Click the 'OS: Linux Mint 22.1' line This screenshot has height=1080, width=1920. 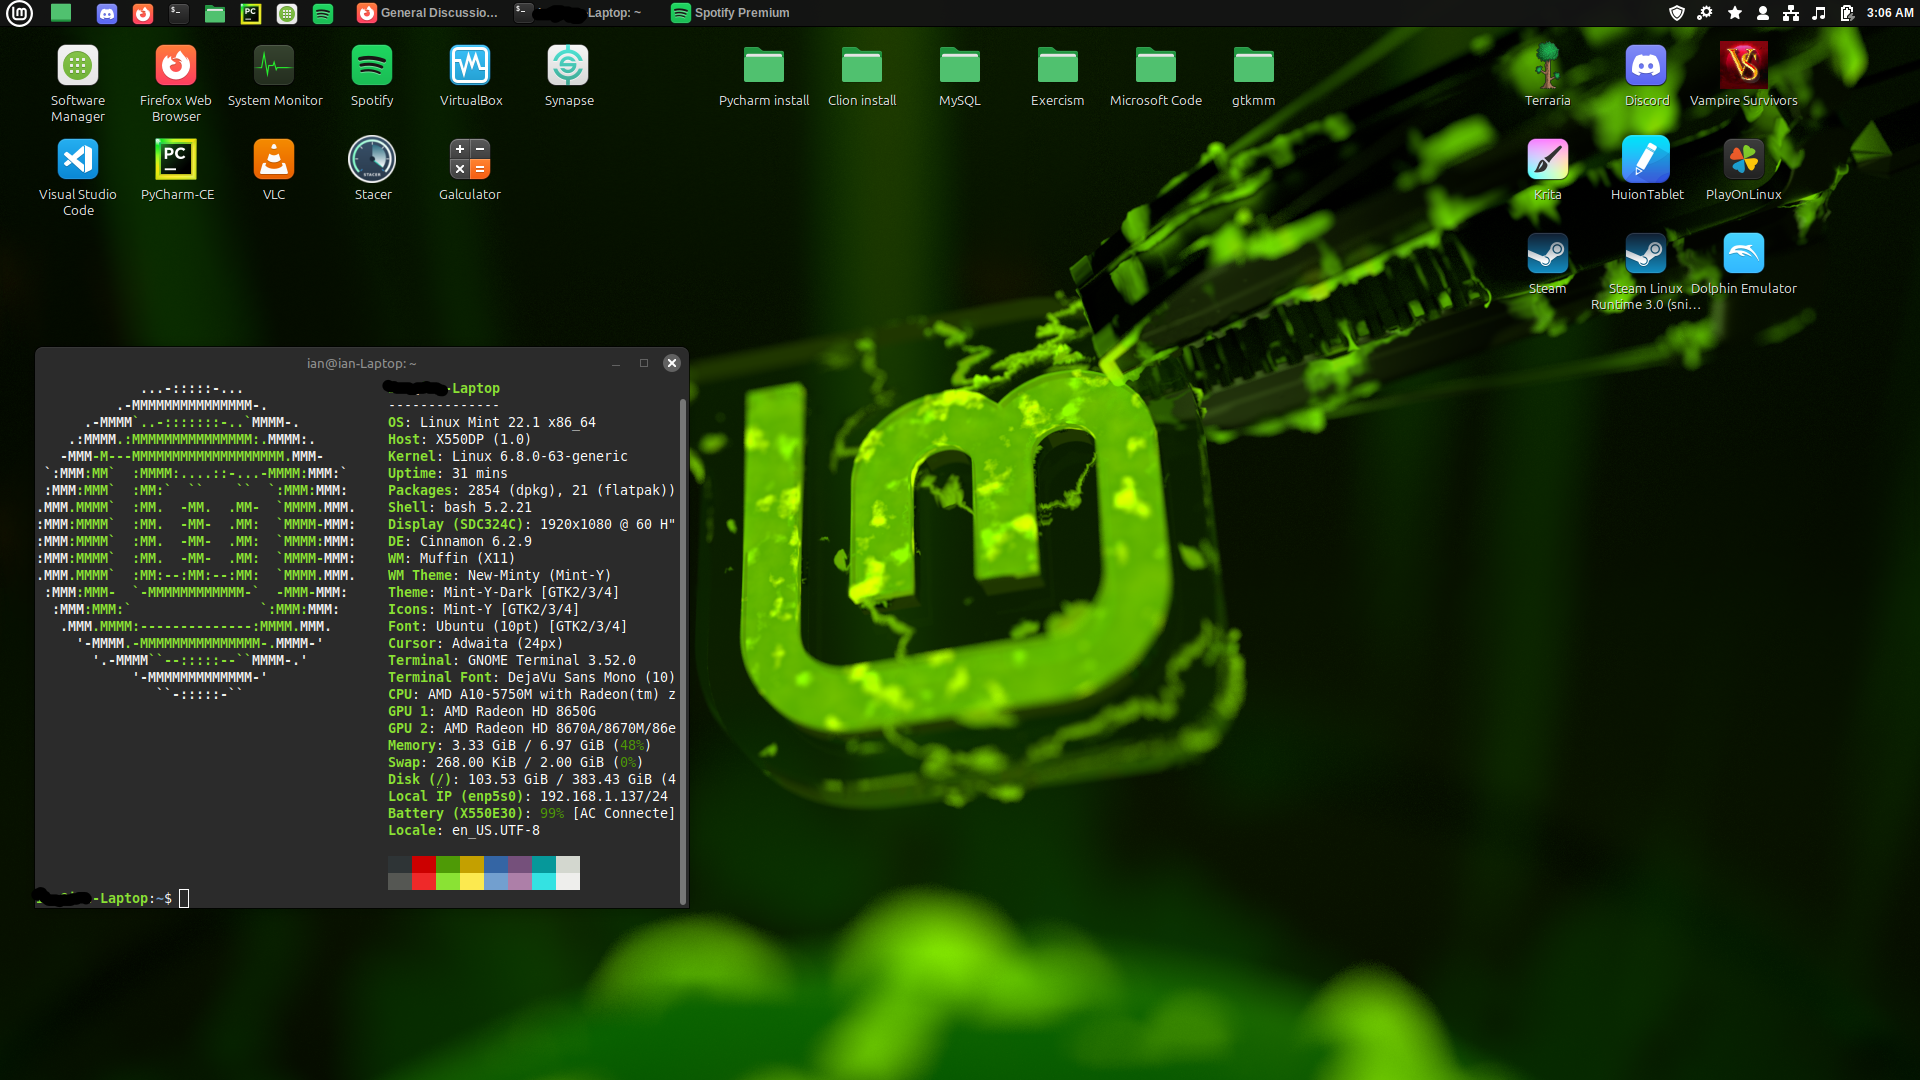[492, 422]
